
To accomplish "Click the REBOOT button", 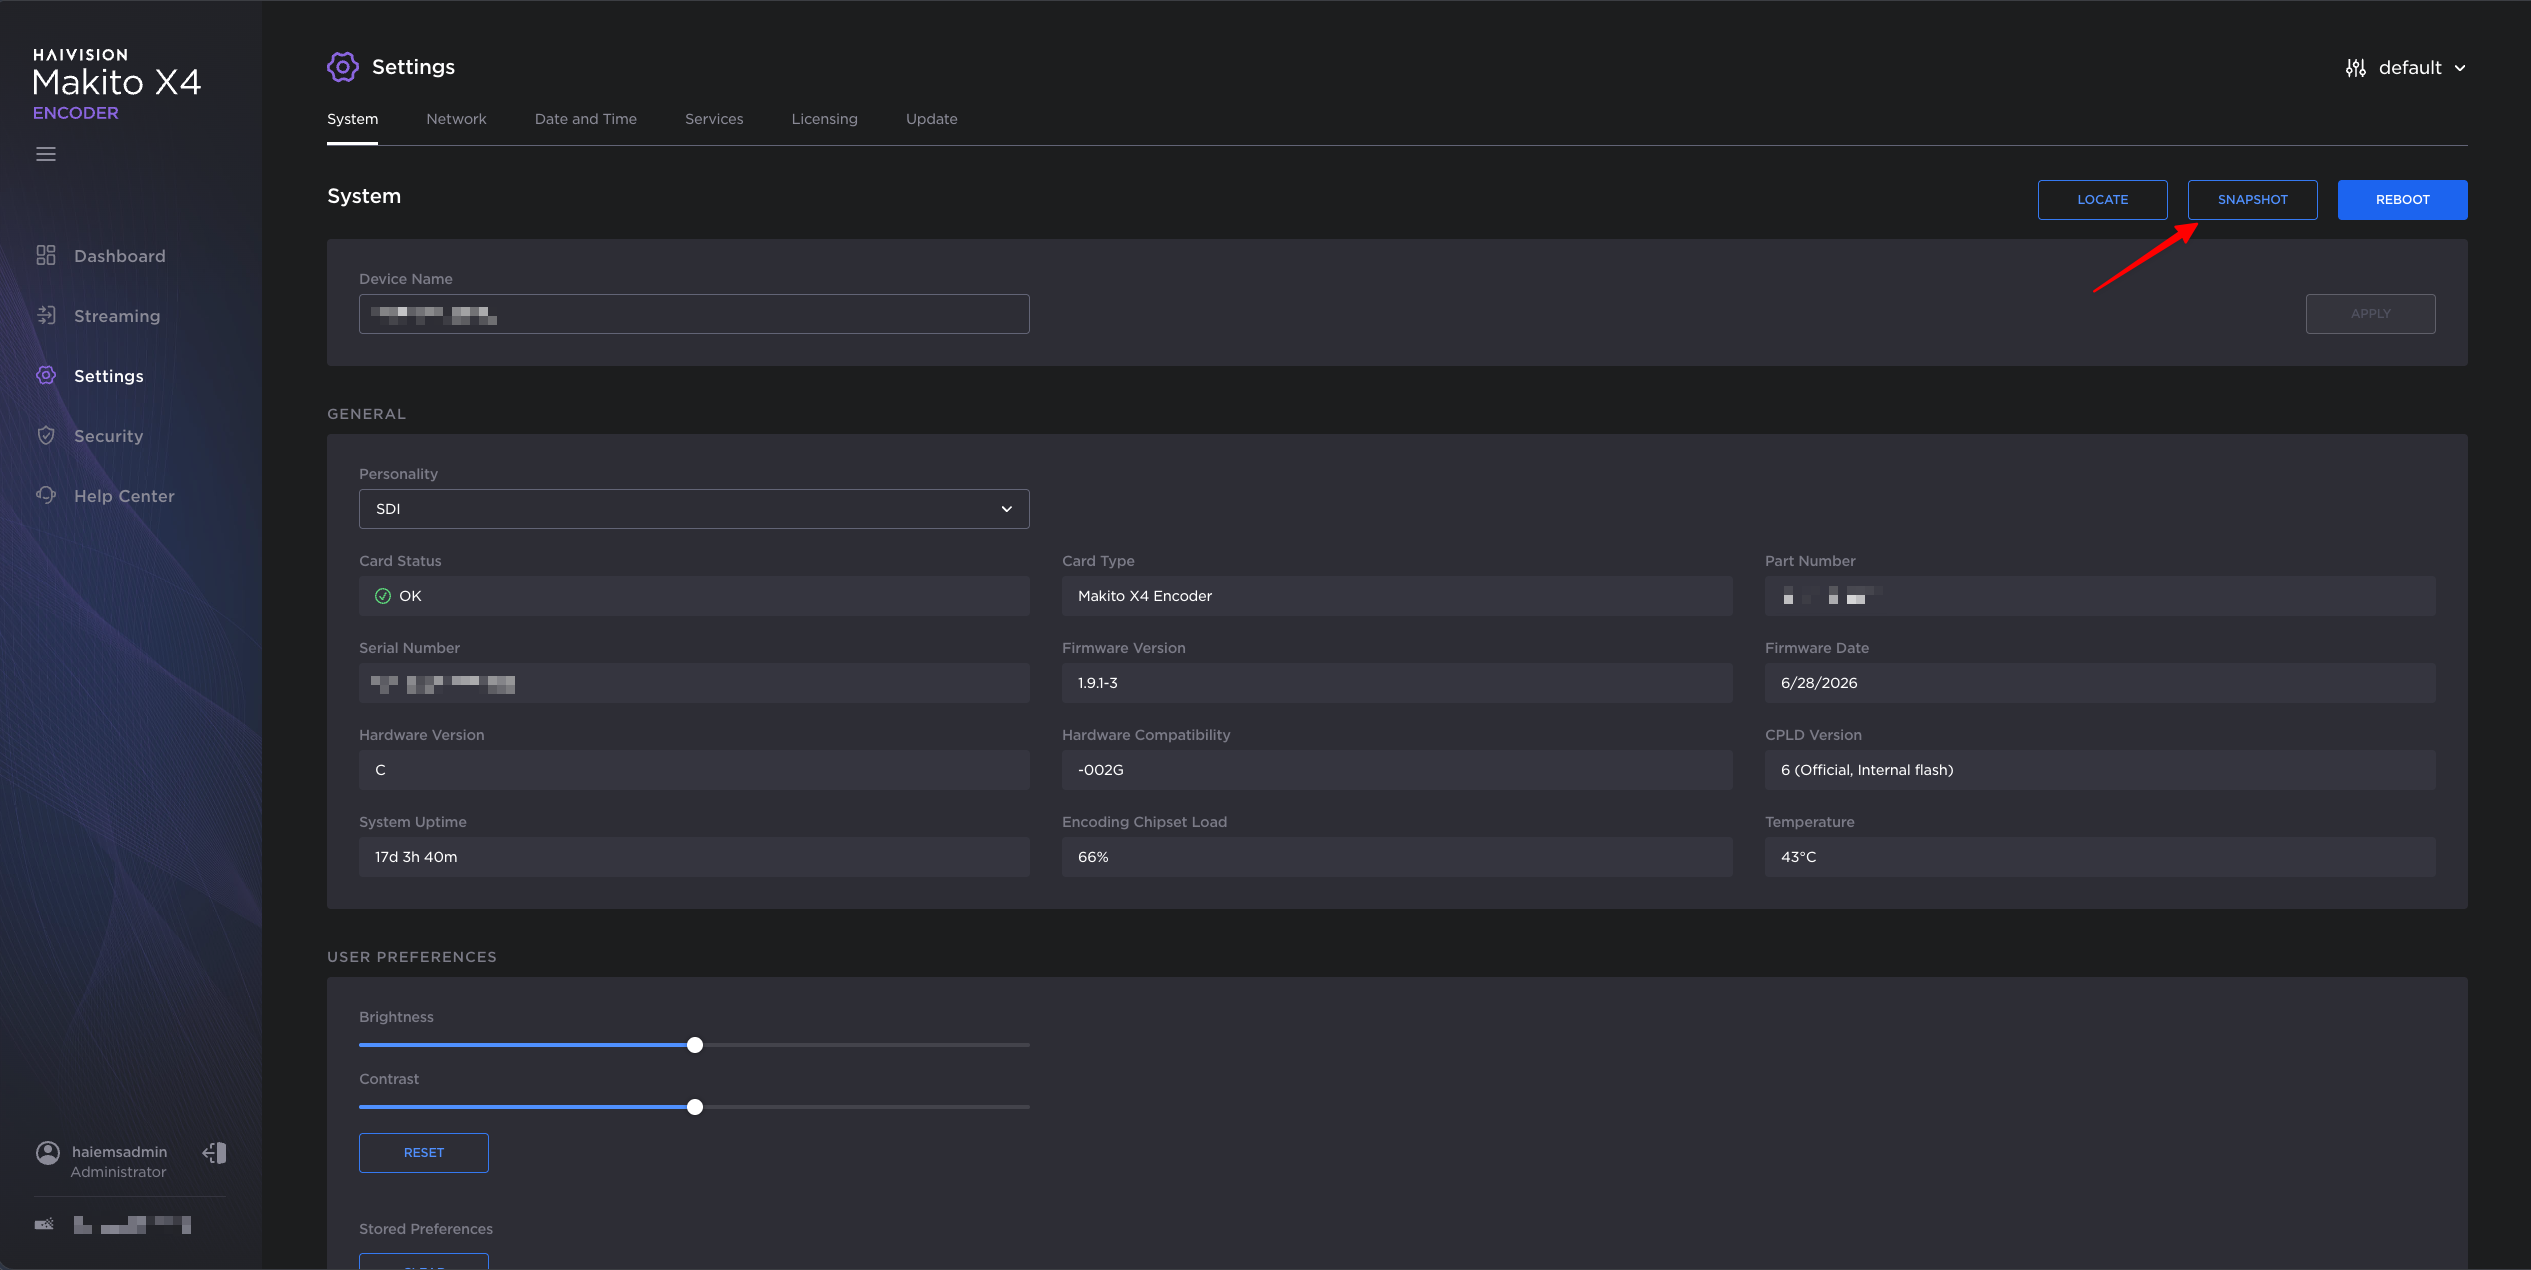I will pyautogui.click(x=2403, y=200).
